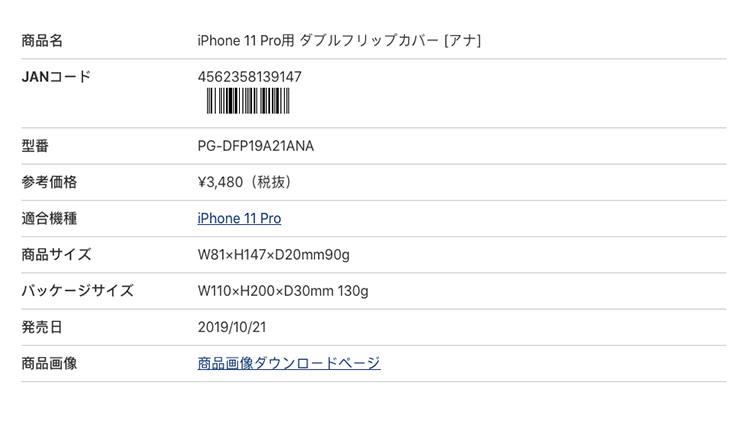Click the 適合機種 row label
750x426 pixels.
coord(49,218)
